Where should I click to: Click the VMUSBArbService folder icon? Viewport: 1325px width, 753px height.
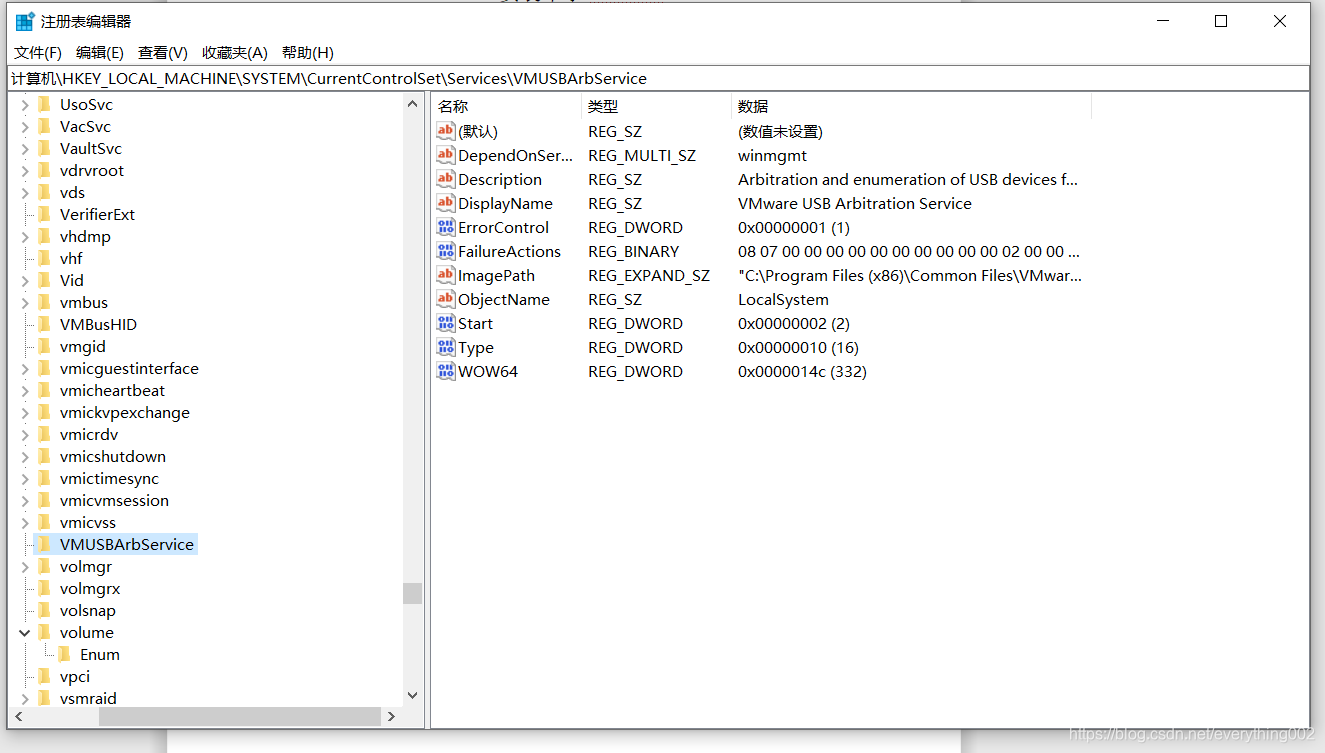[x=44, y=544]
